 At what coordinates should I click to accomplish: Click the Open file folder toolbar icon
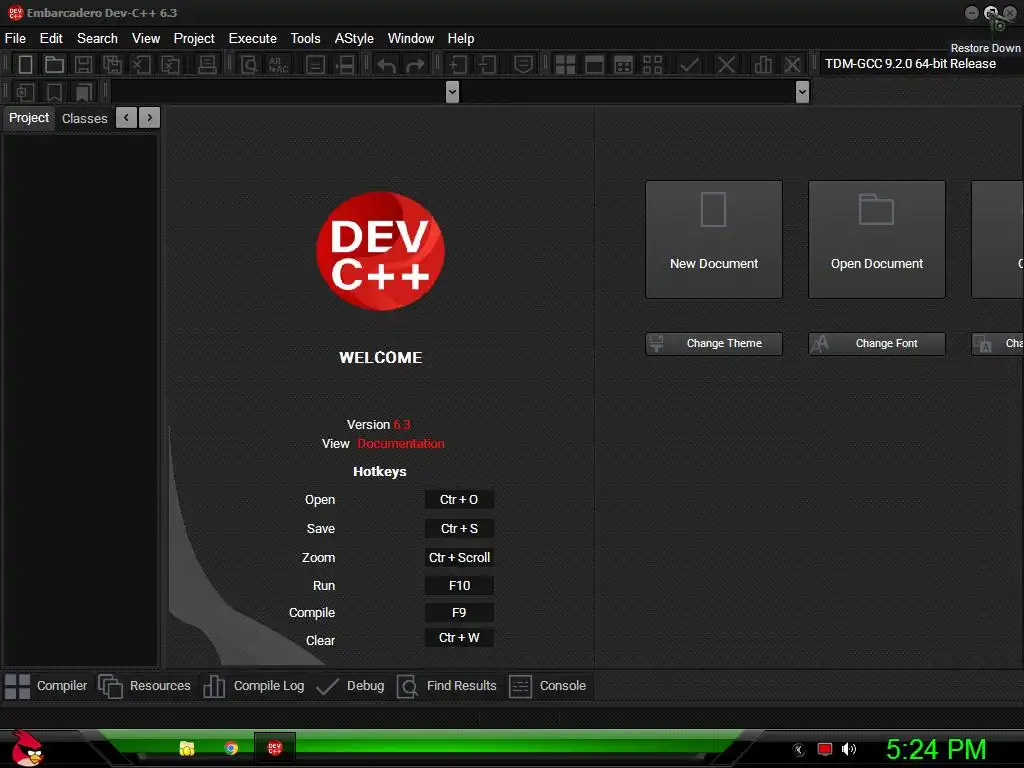[x=54, y=65]
